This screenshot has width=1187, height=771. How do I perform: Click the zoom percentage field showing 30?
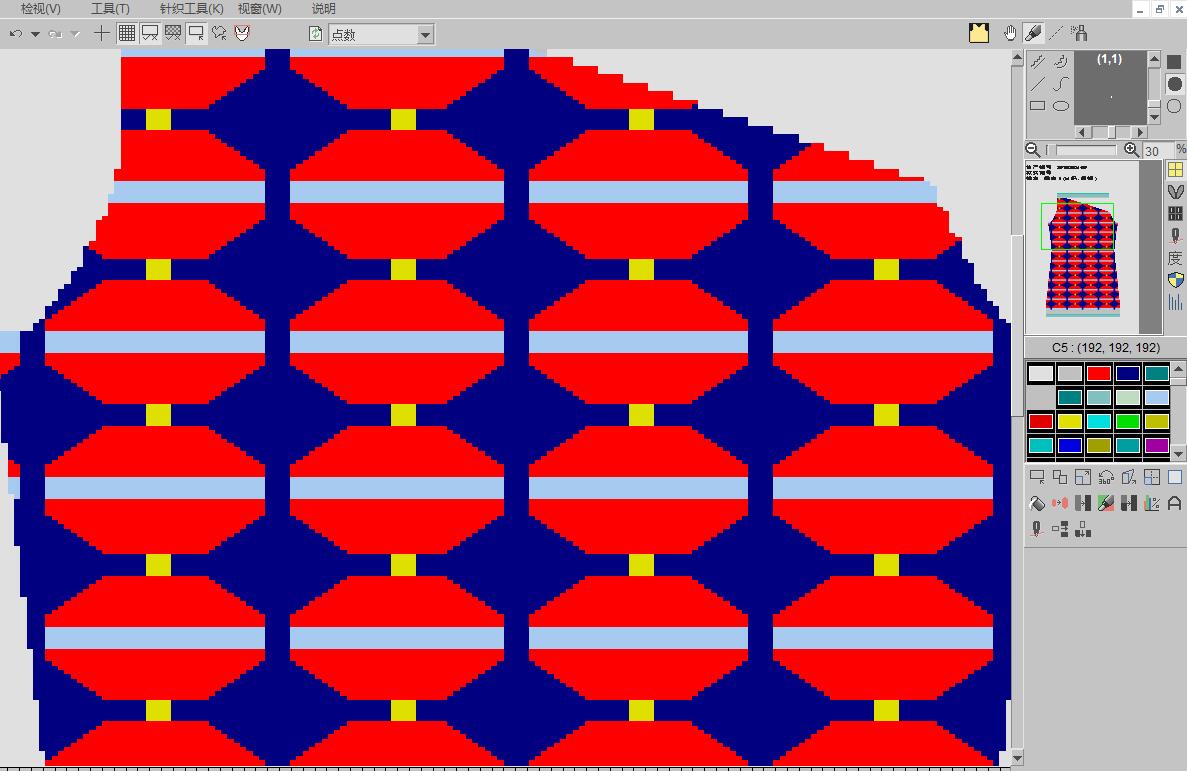tap(1157, 151)
